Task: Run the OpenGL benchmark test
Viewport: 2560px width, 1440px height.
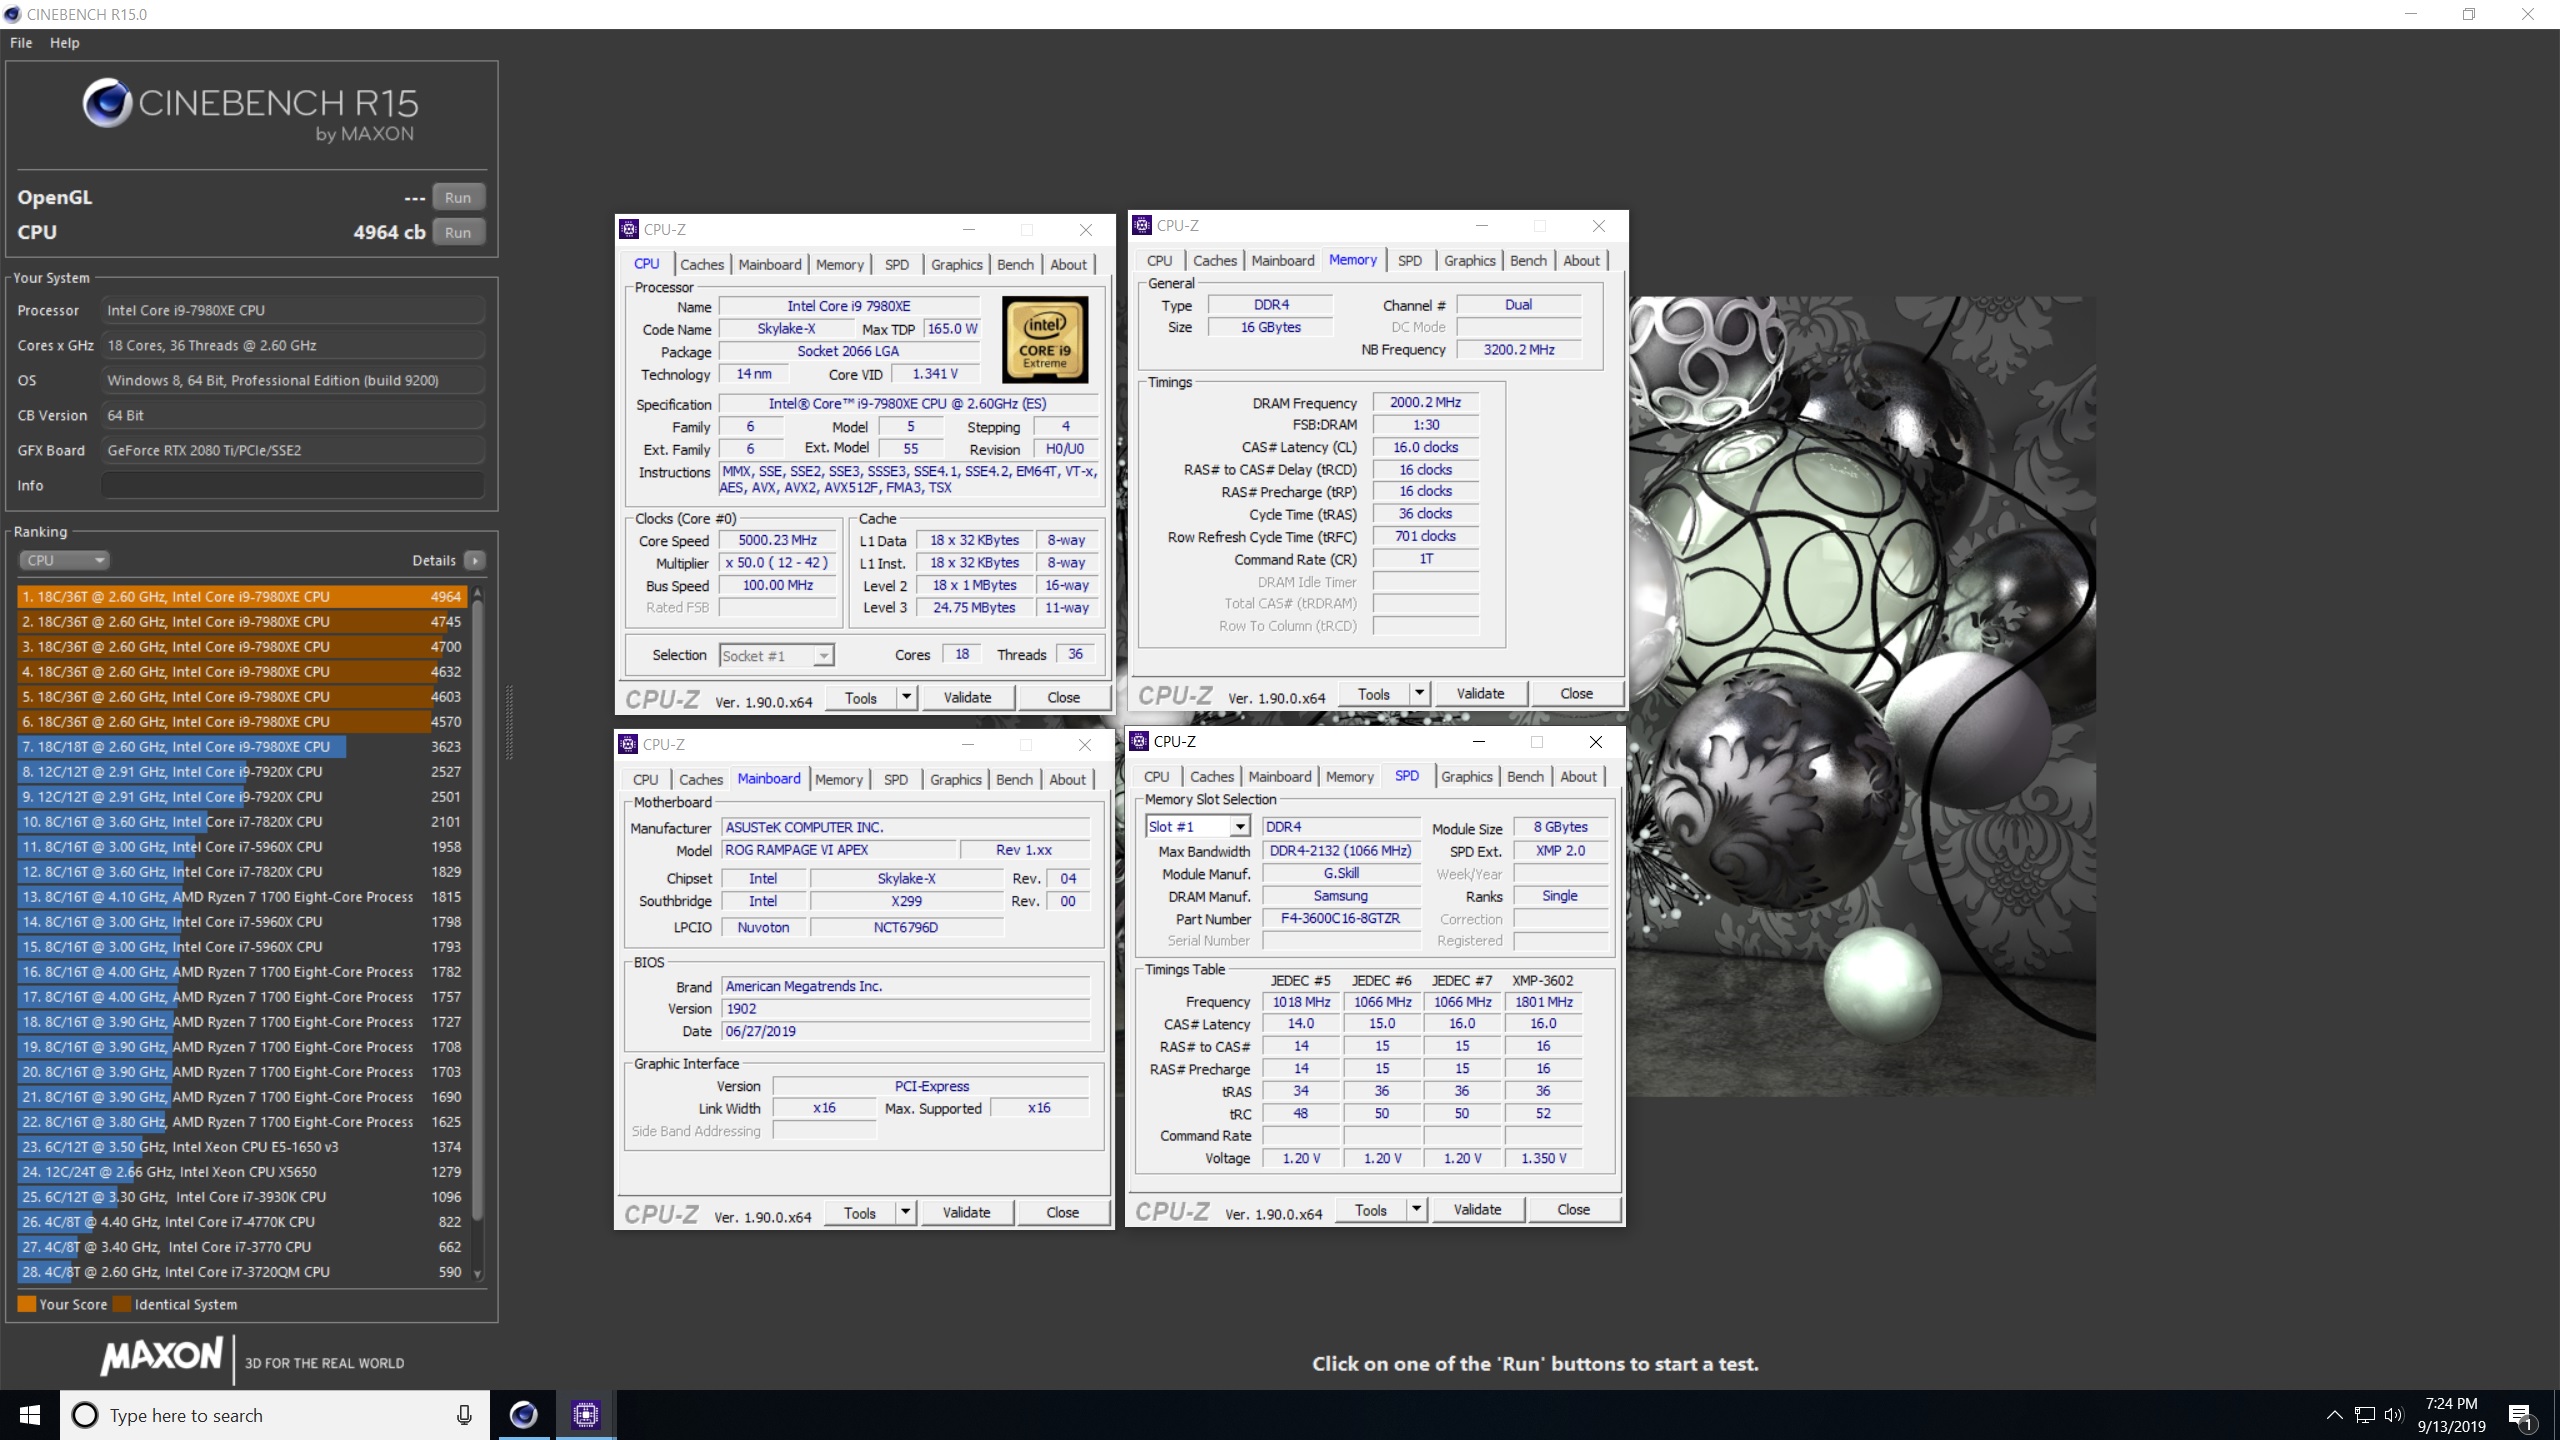Action: point(458,197)
